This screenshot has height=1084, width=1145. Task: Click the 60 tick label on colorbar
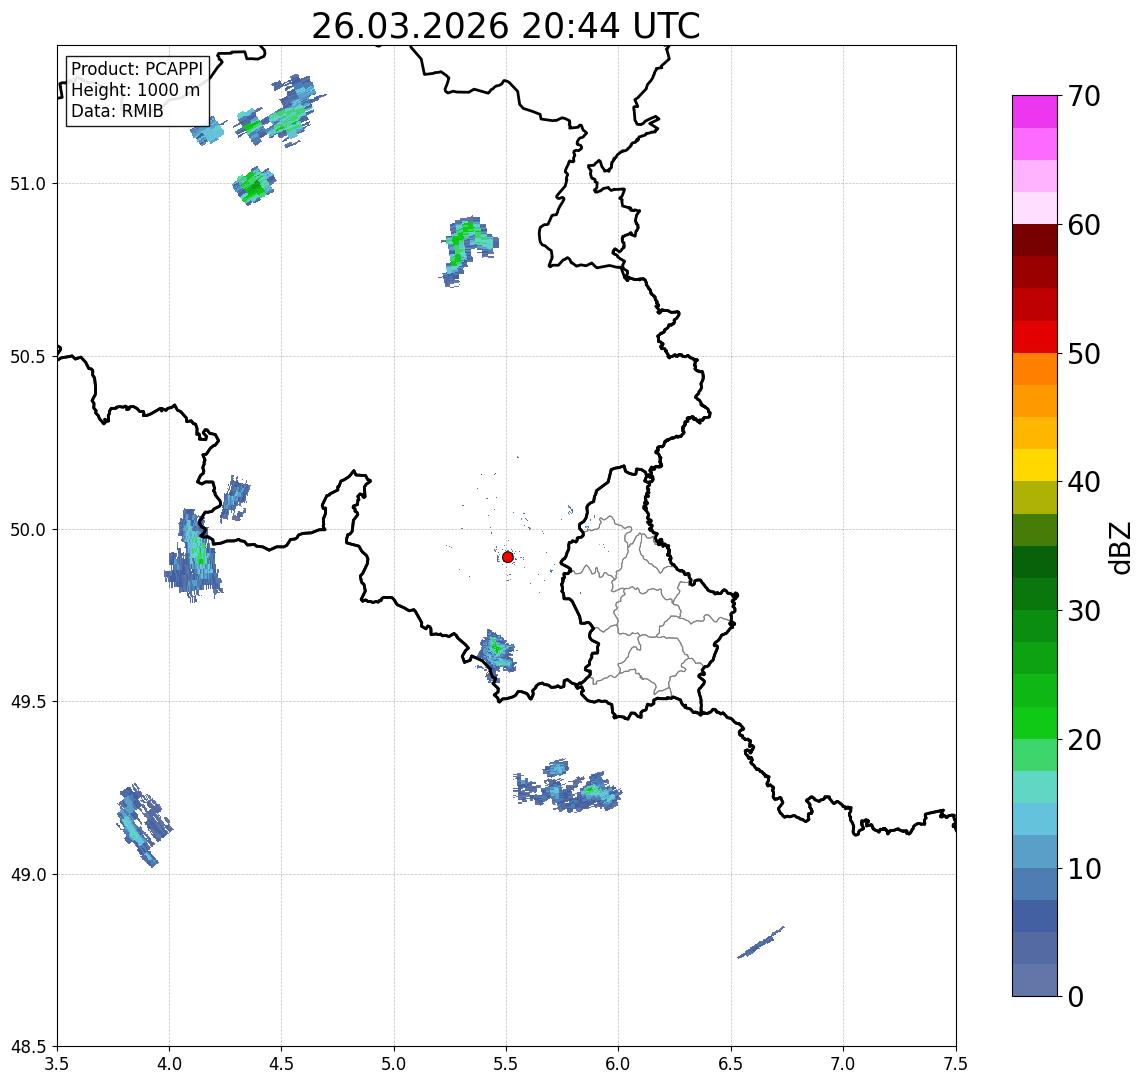pos(1084,225)
